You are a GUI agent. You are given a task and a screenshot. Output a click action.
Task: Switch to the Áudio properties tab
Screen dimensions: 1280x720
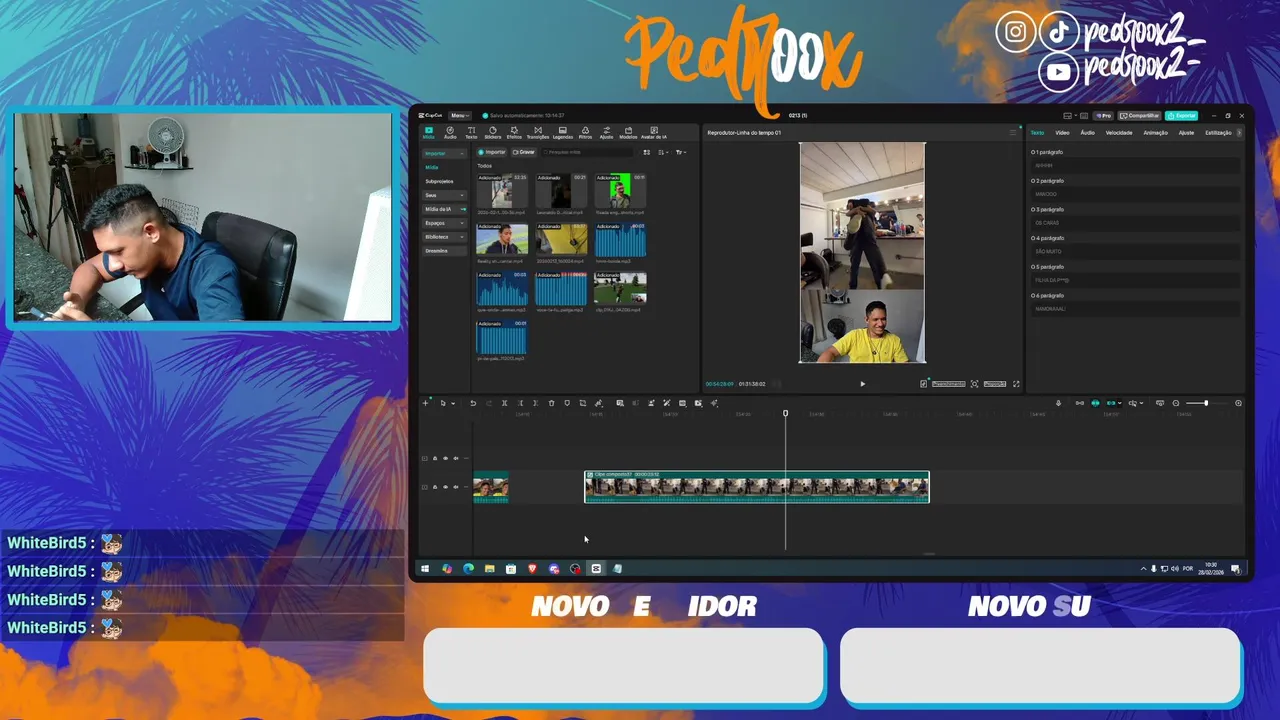point(1087,132)
